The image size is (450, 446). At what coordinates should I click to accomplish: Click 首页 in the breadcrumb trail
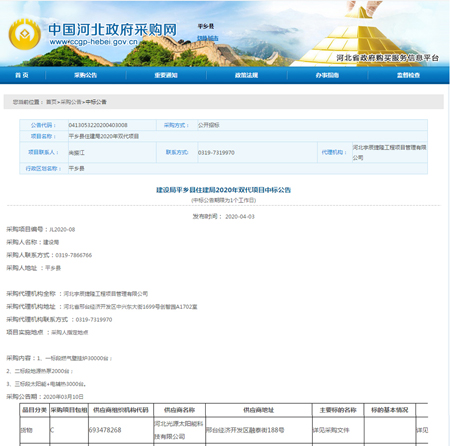coord(51,102)
